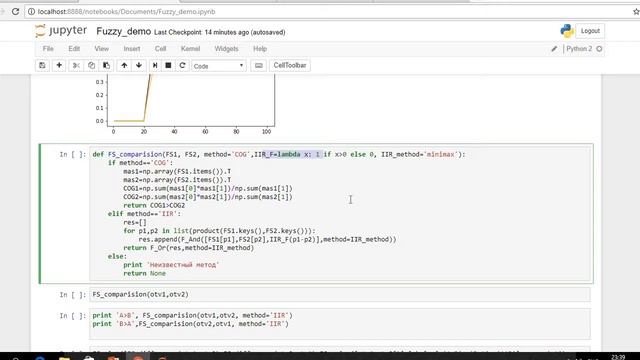The width and height of the screenshot is (640, 360).
Task: Paste cells below icon
Action: click(x=107, y=65)
